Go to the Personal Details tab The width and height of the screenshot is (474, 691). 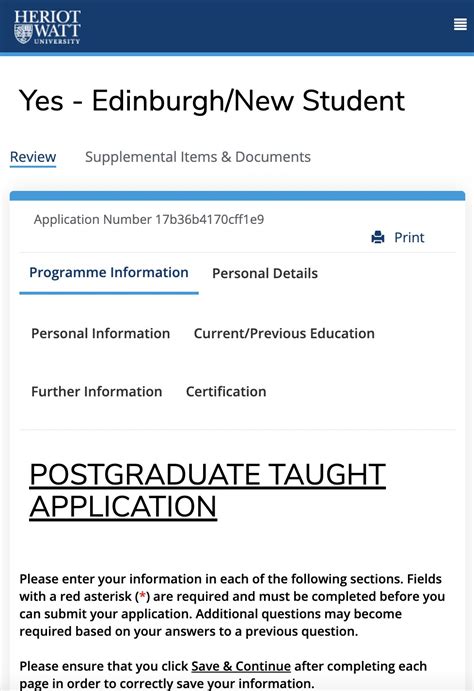[x=265, y=273]
